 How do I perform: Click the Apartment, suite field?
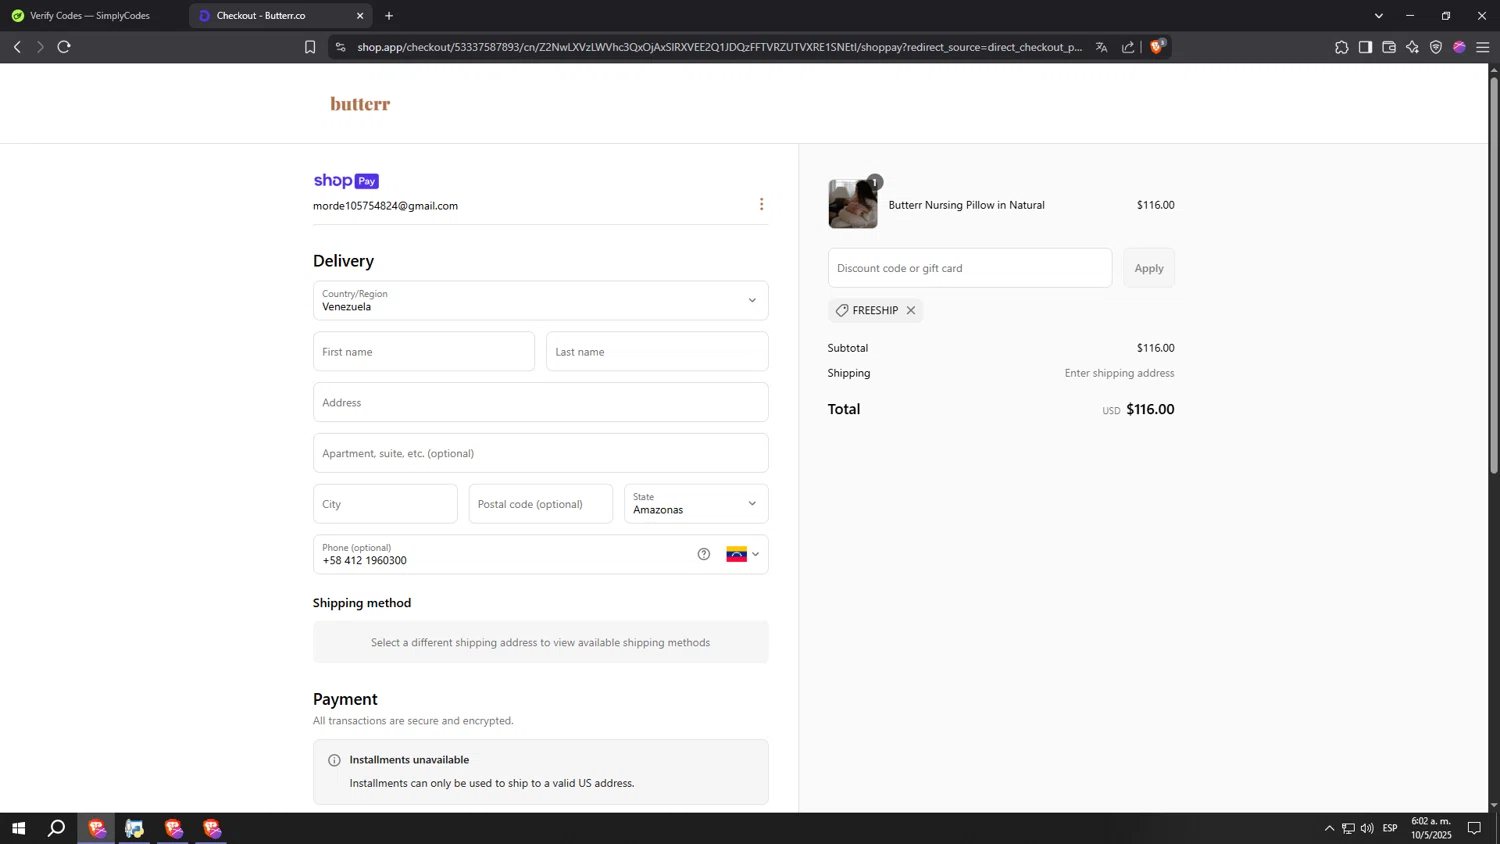[x=541, y=453]
